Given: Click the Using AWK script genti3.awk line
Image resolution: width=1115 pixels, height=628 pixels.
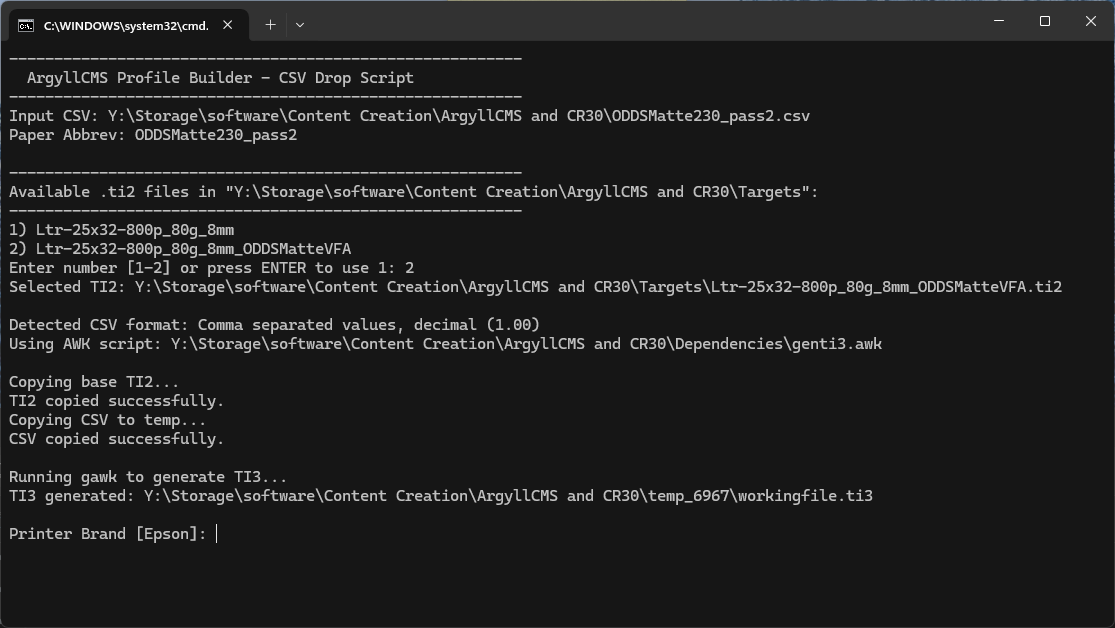Looking at the screenshot, I should 445,344.
